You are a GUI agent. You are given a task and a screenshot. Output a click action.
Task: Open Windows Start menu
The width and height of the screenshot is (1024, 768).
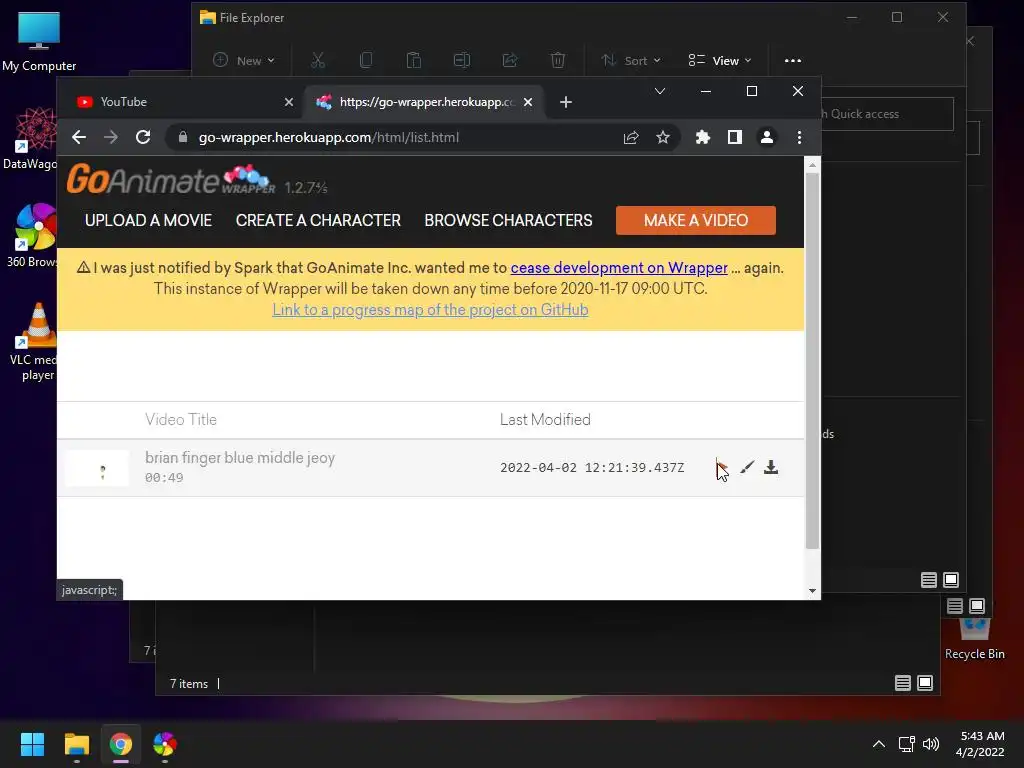pyautogui.click(x=32, y=744)
